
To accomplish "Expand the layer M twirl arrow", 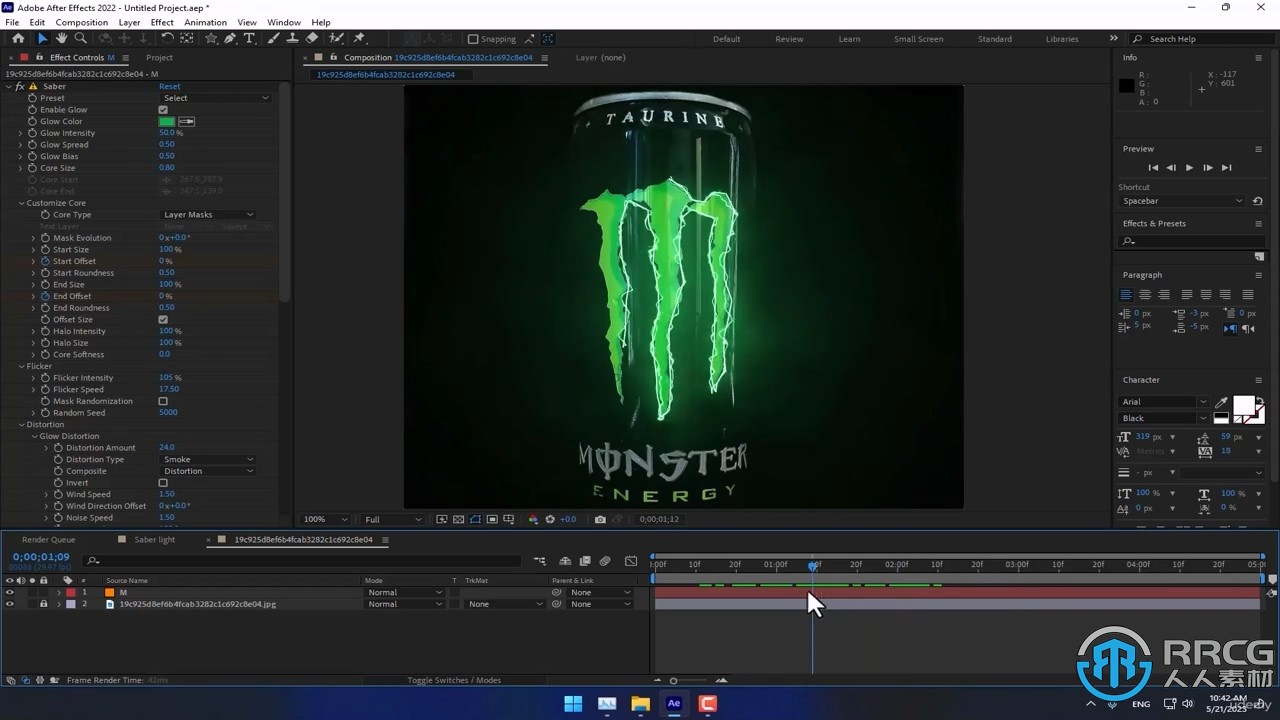I will click(58, 592).
